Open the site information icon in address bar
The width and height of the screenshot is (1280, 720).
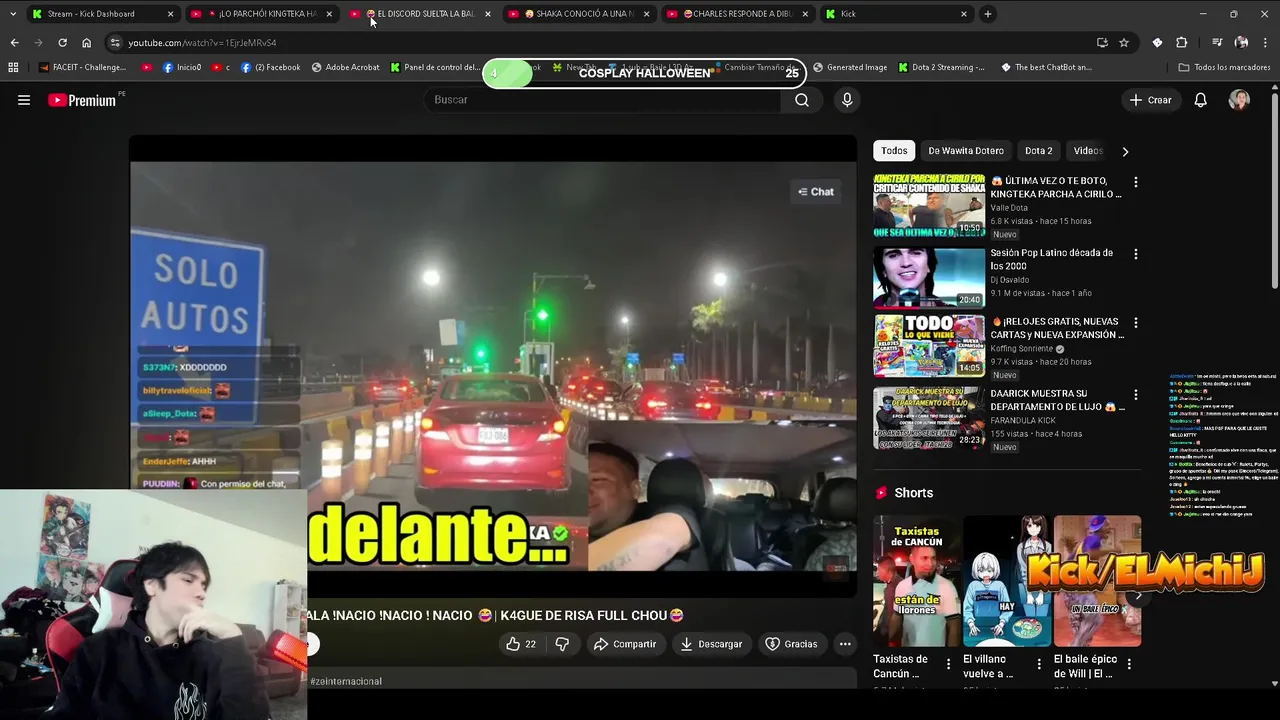click(x=115, y=43)
